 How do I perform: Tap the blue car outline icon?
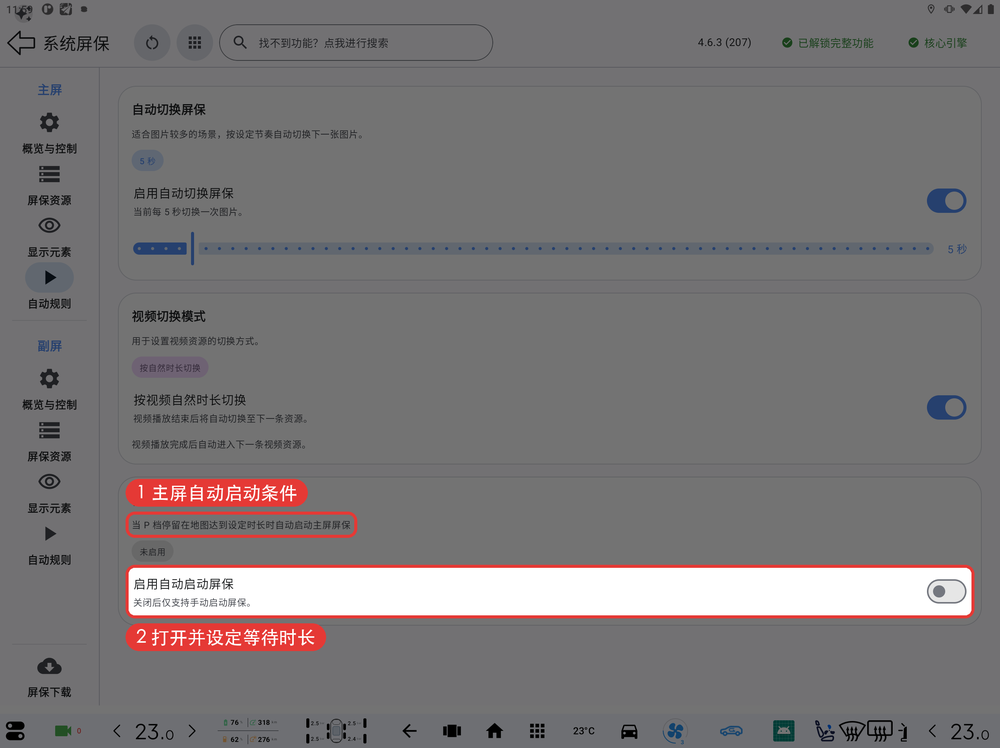[x=732, y=731]
